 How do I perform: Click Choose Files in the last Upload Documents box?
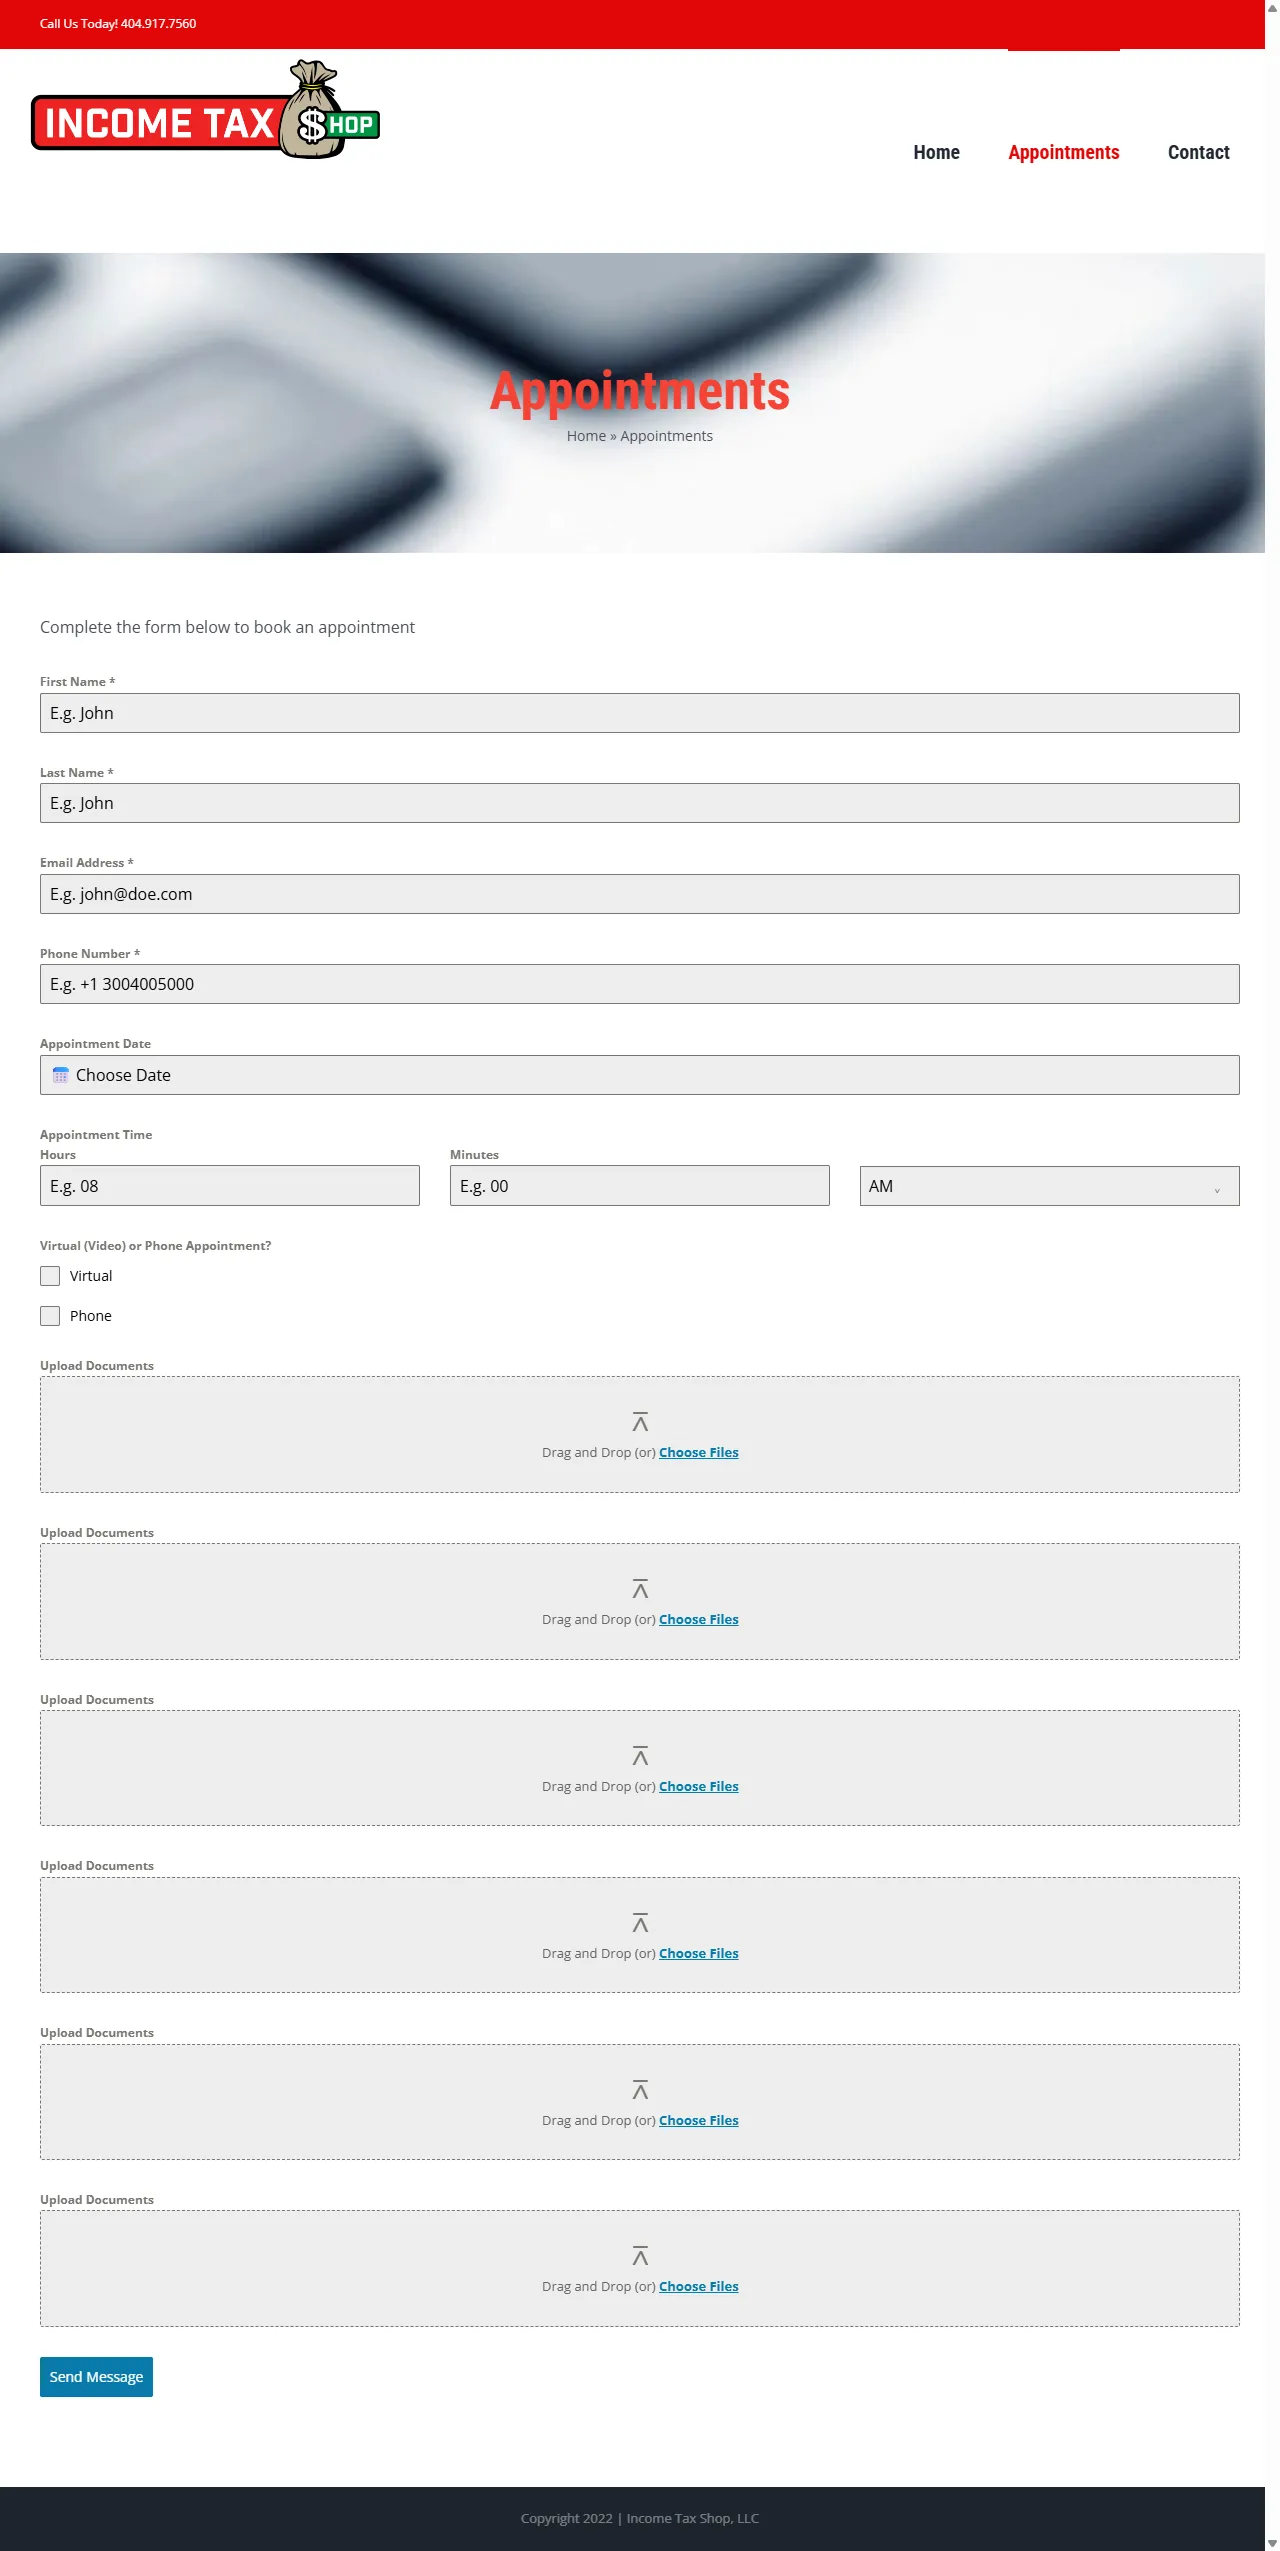click(699, 2287)
